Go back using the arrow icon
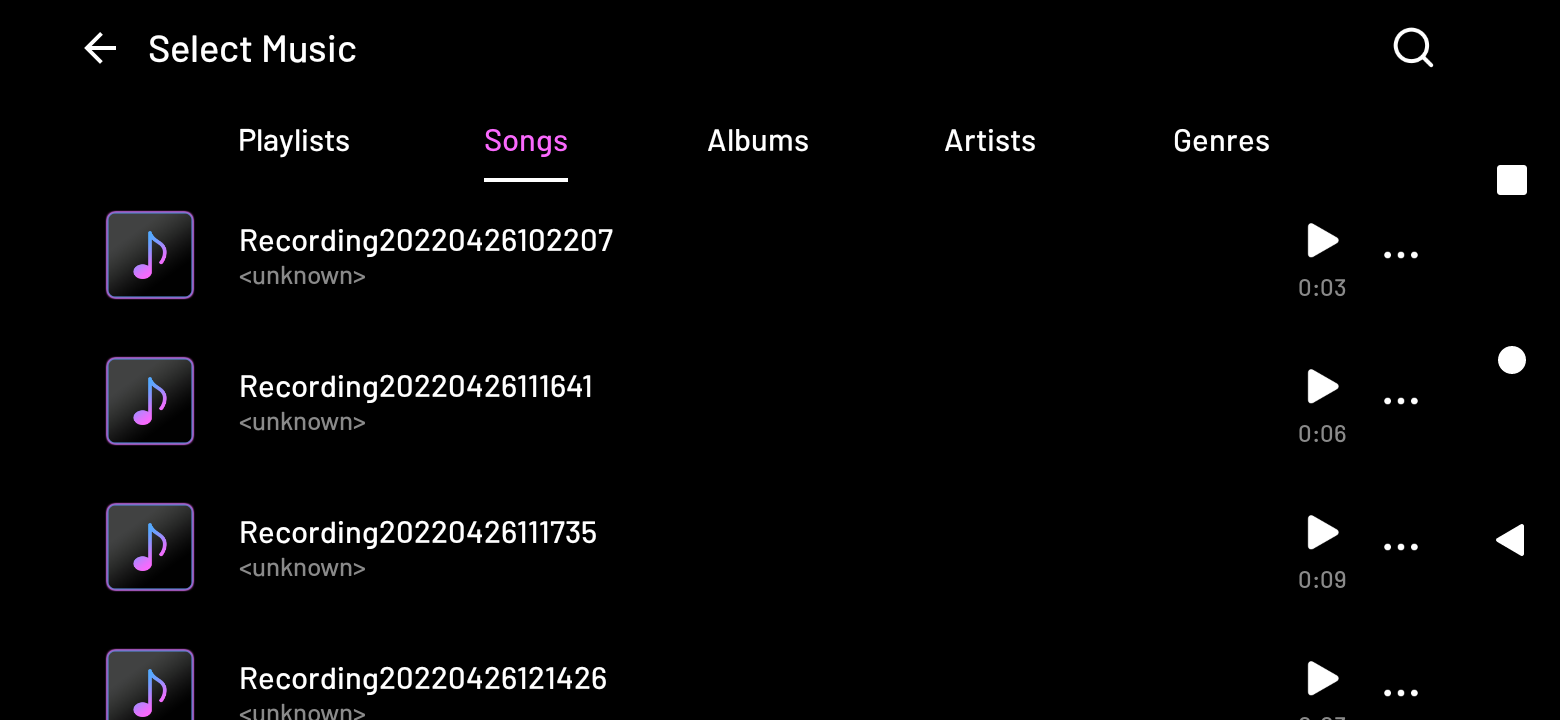The image size is (1560, 720). [x=100, y=48]
